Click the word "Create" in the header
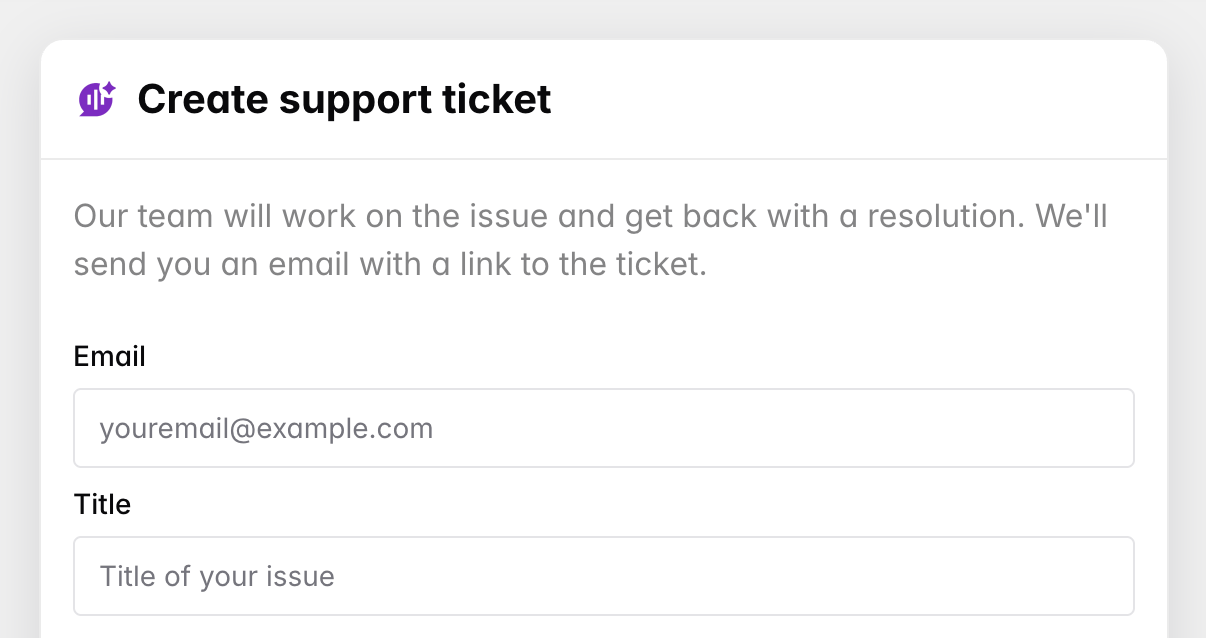Viewport: 1206px width, 638px height. click(202, 99)
